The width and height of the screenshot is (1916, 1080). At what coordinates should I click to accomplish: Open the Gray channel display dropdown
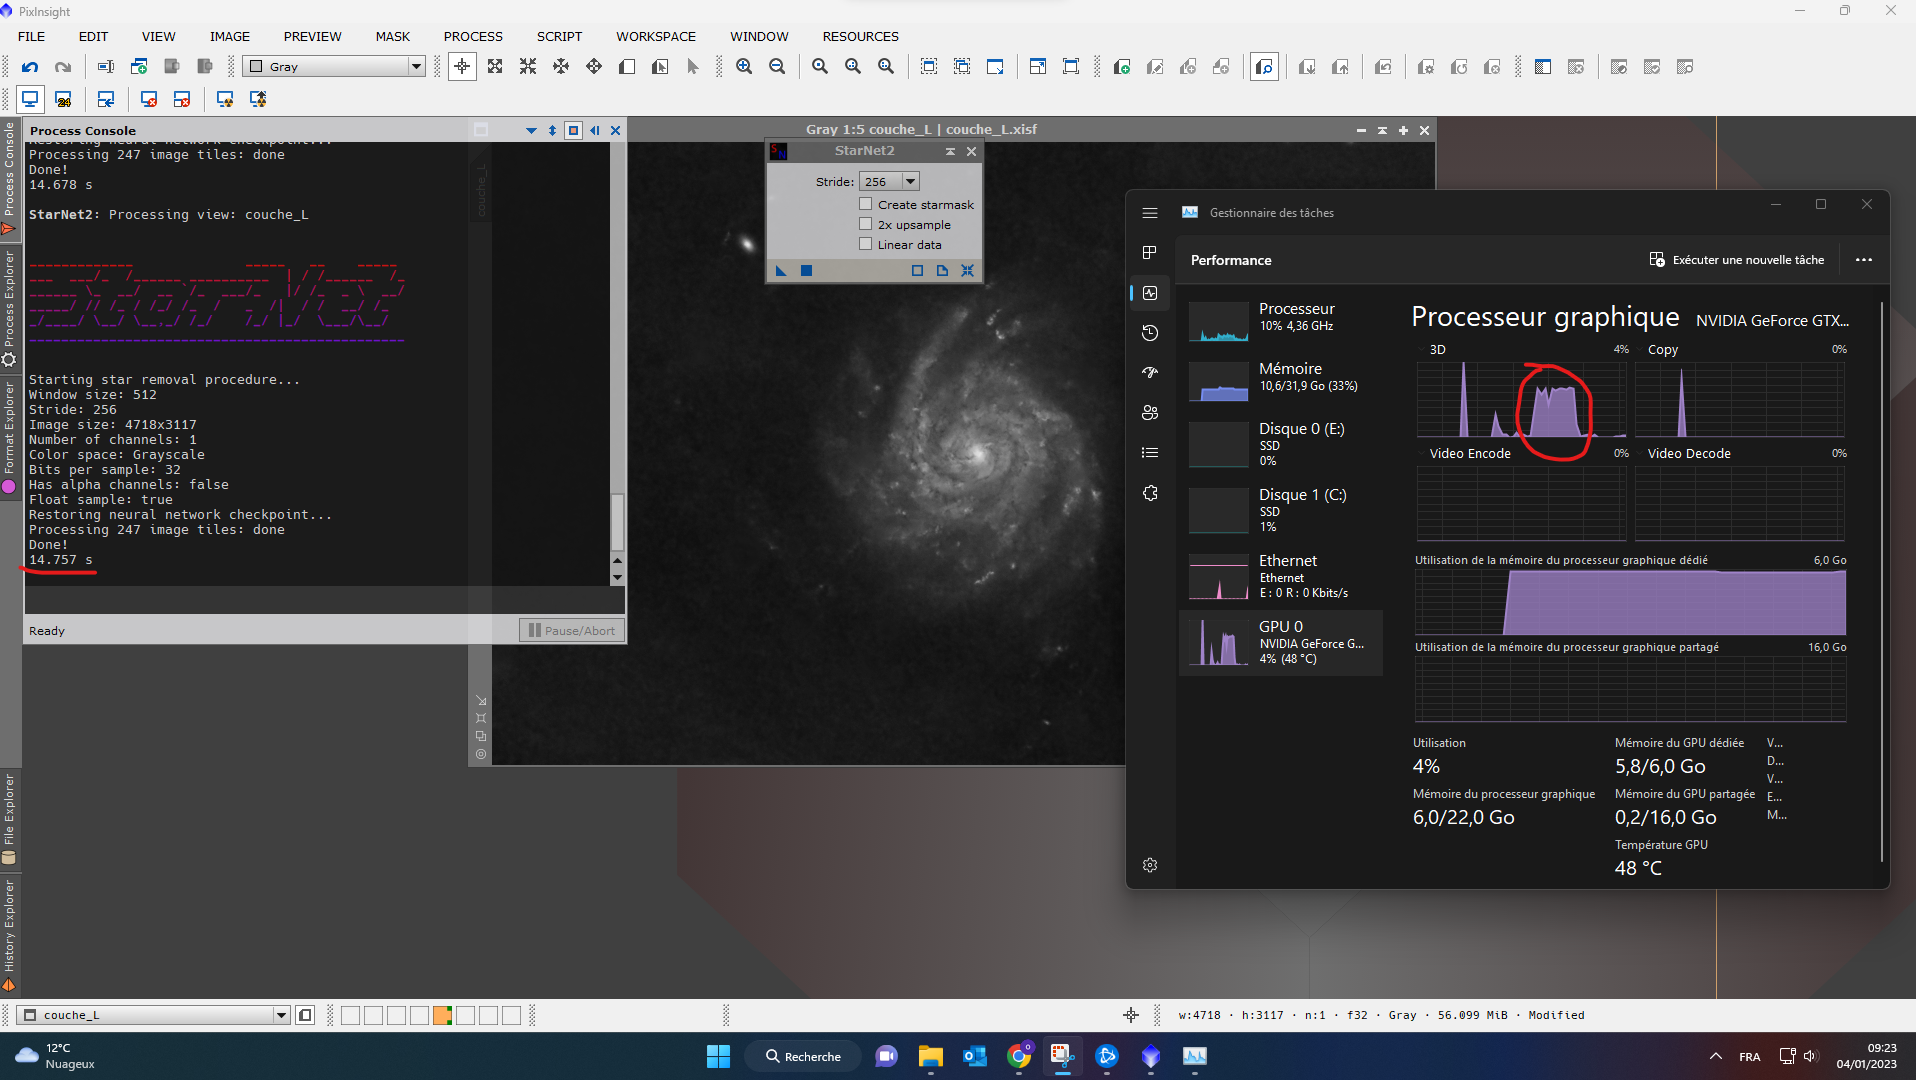[335, 67]
